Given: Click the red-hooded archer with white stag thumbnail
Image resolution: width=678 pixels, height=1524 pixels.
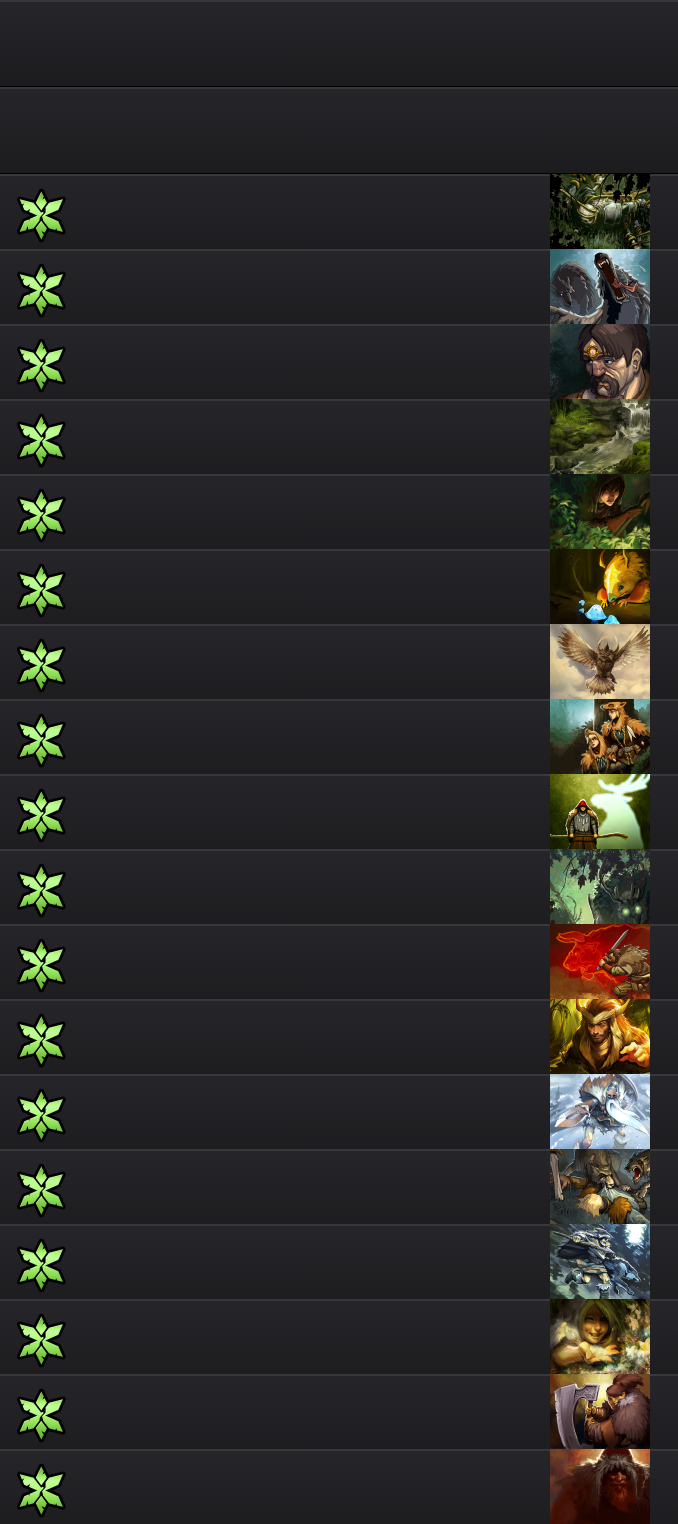Looking at the screenshot, I should [x=600, y=812].
